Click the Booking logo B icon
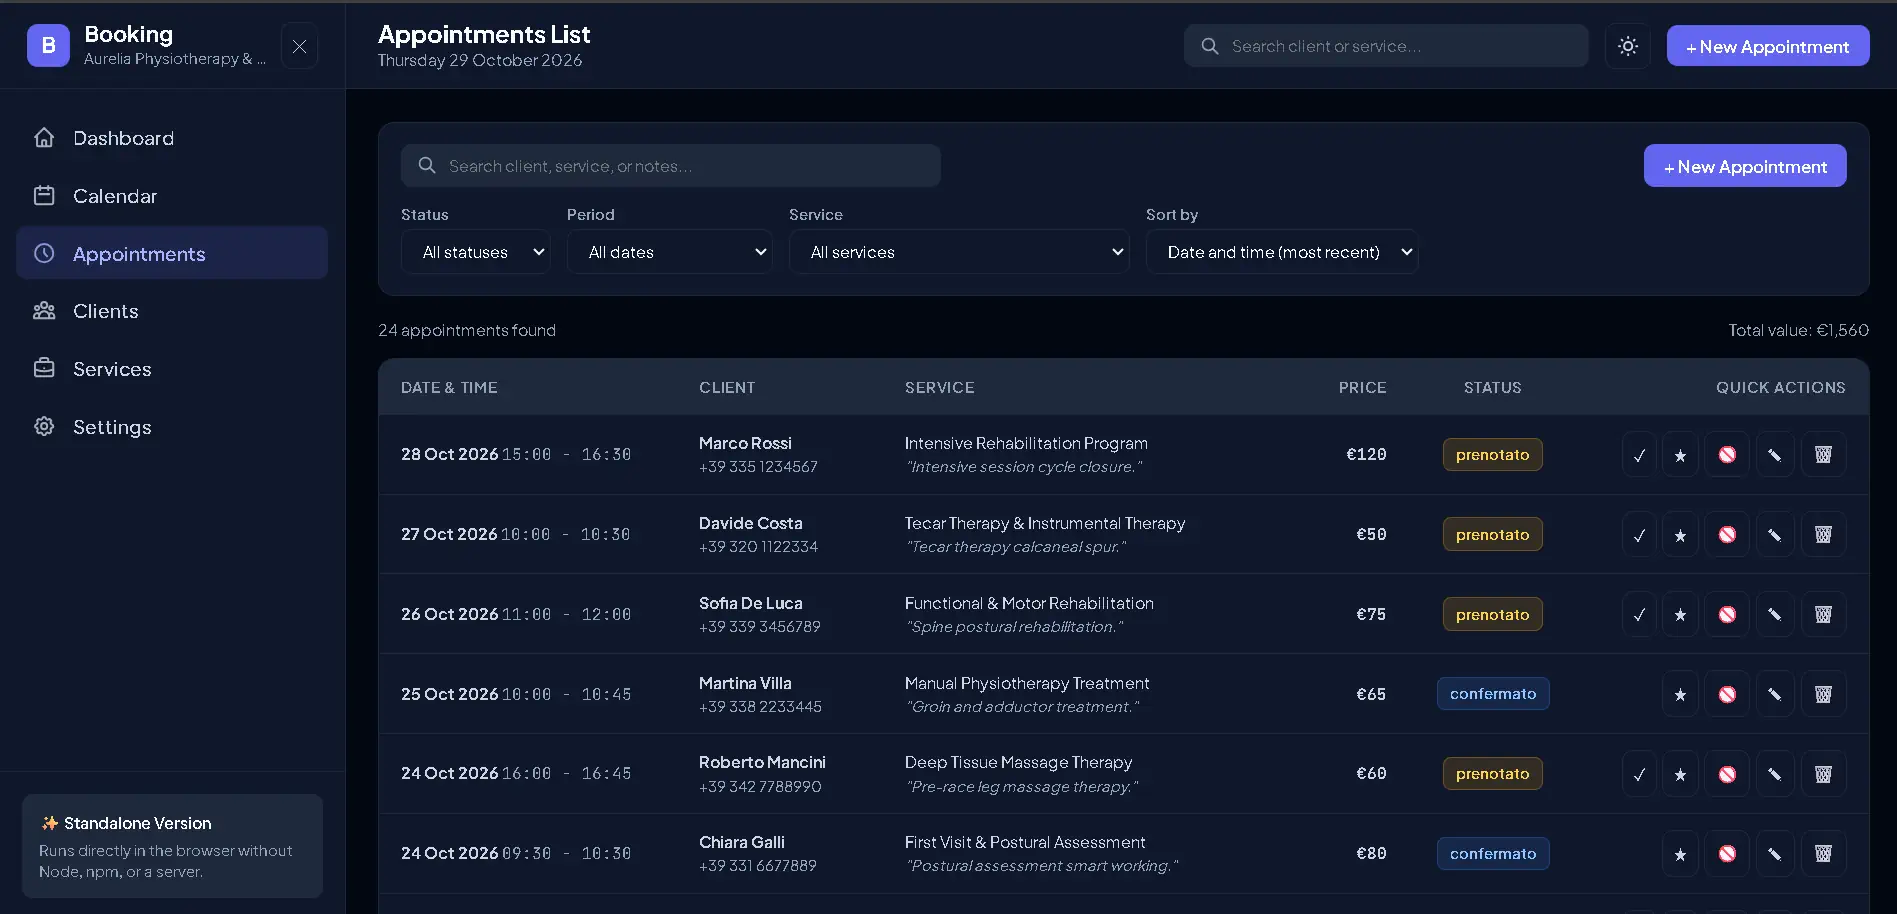Screen dimensions: 1897x914 click(x=48, y=45)
